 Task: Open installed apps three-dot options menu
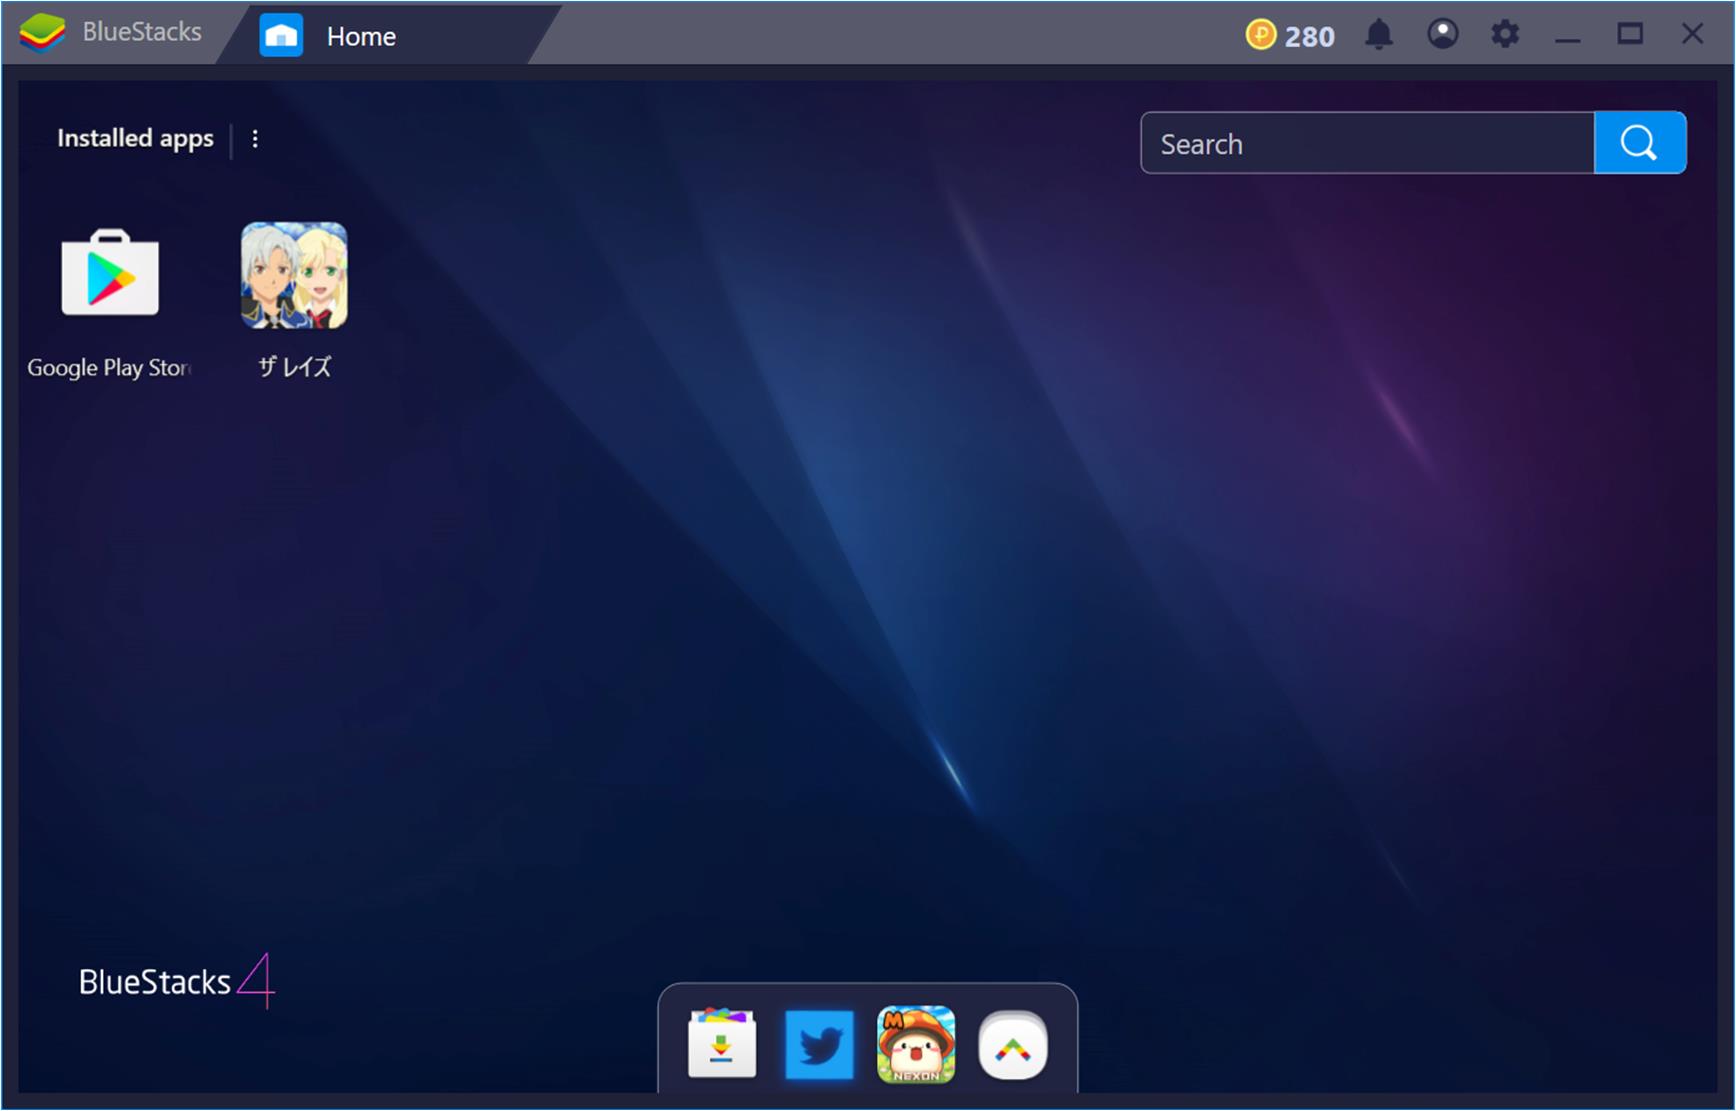(x=255, y=139)
